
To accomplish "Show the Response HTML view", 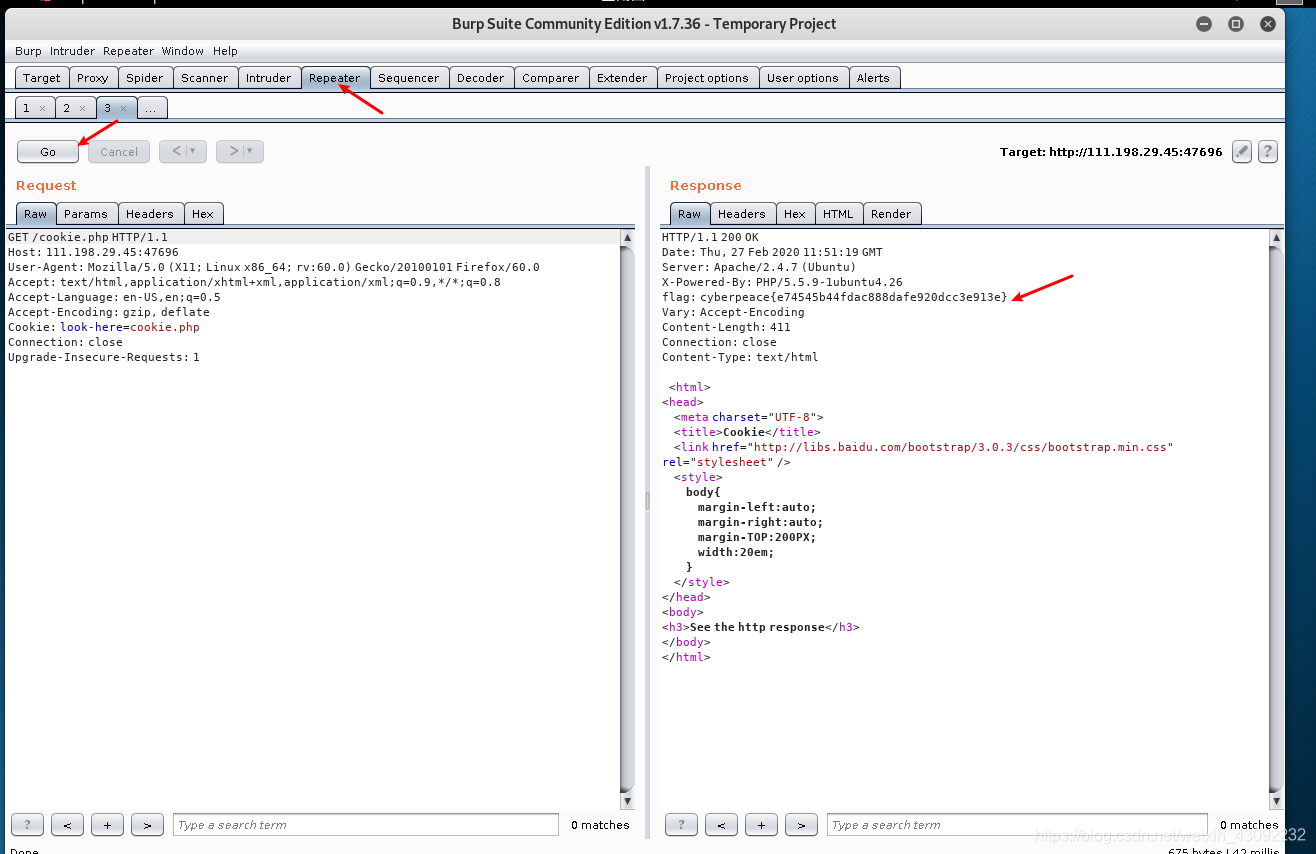I will [x=838, y=214].
